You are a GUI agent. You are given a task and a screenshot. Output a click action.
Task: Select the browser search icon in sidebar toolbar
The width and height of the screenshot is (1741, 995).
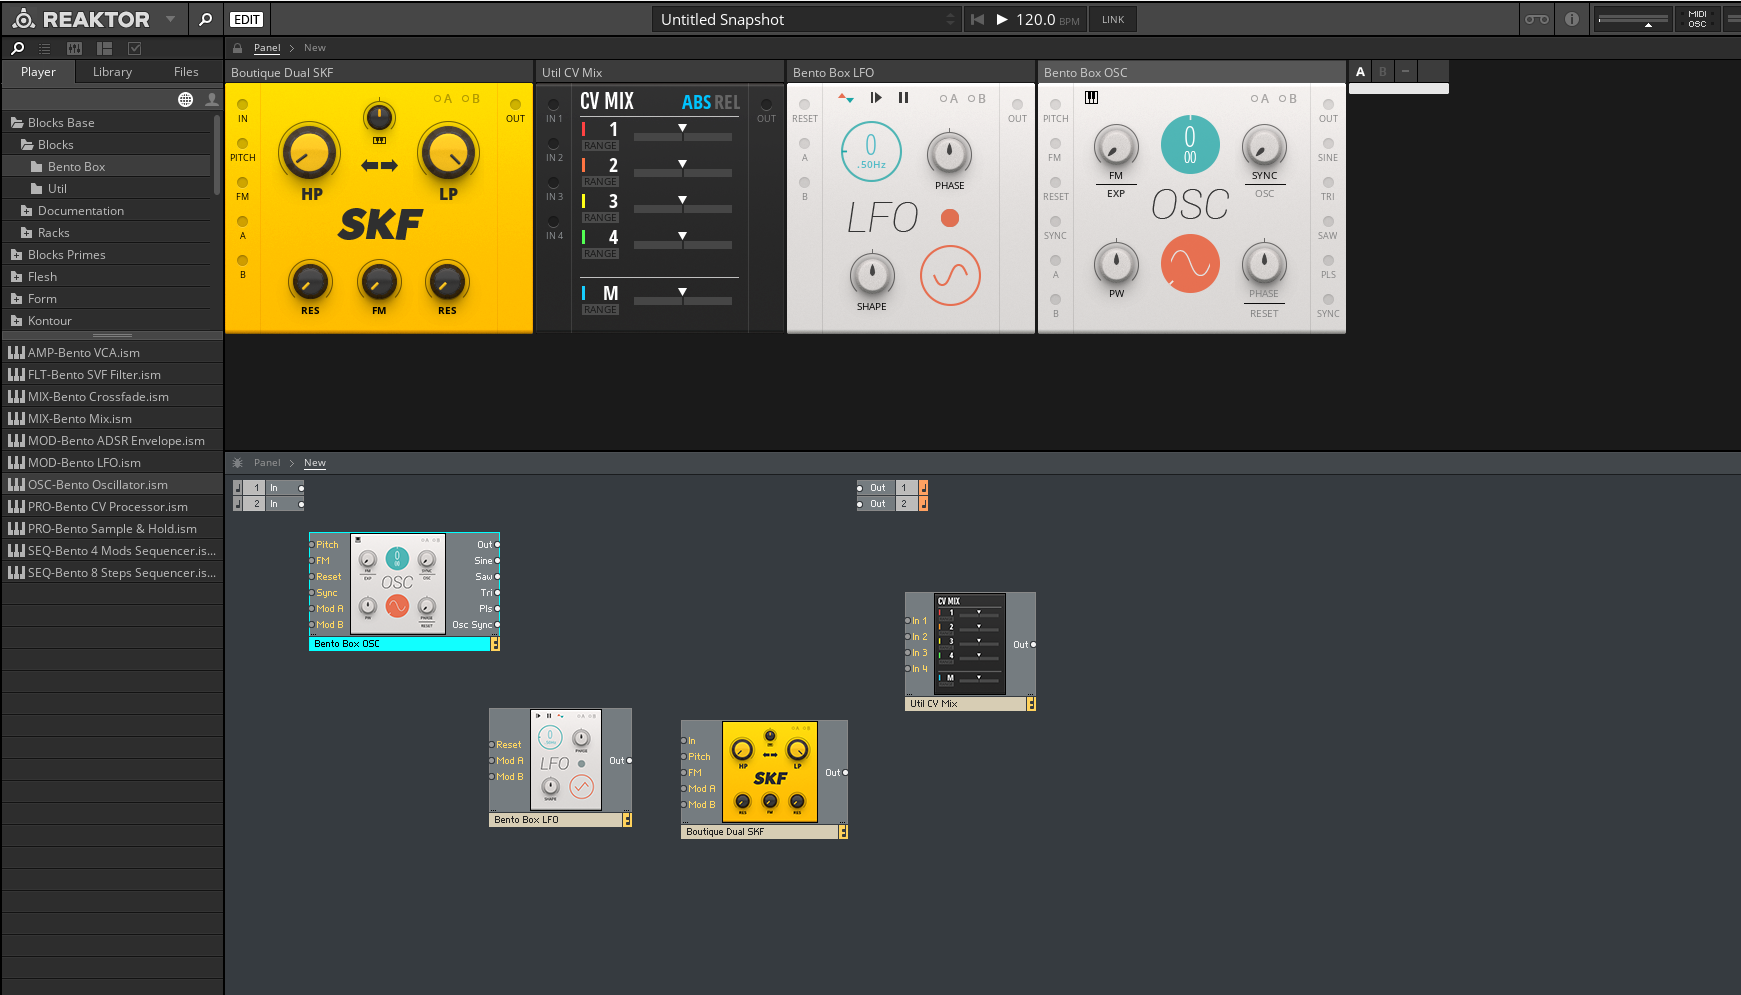(17, 48)
